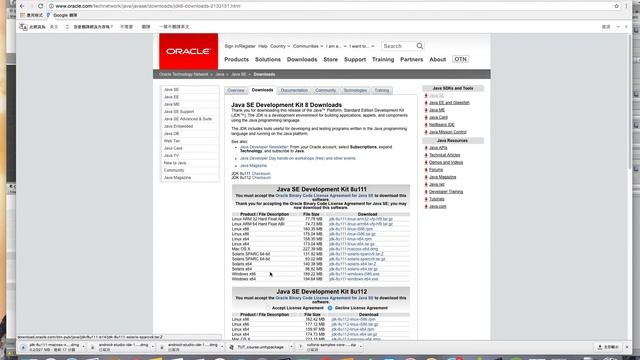The height and width of the screenshot is (360, 640).
Task: Click JDK 8u111 Checksum link
Action: [261, 174]
